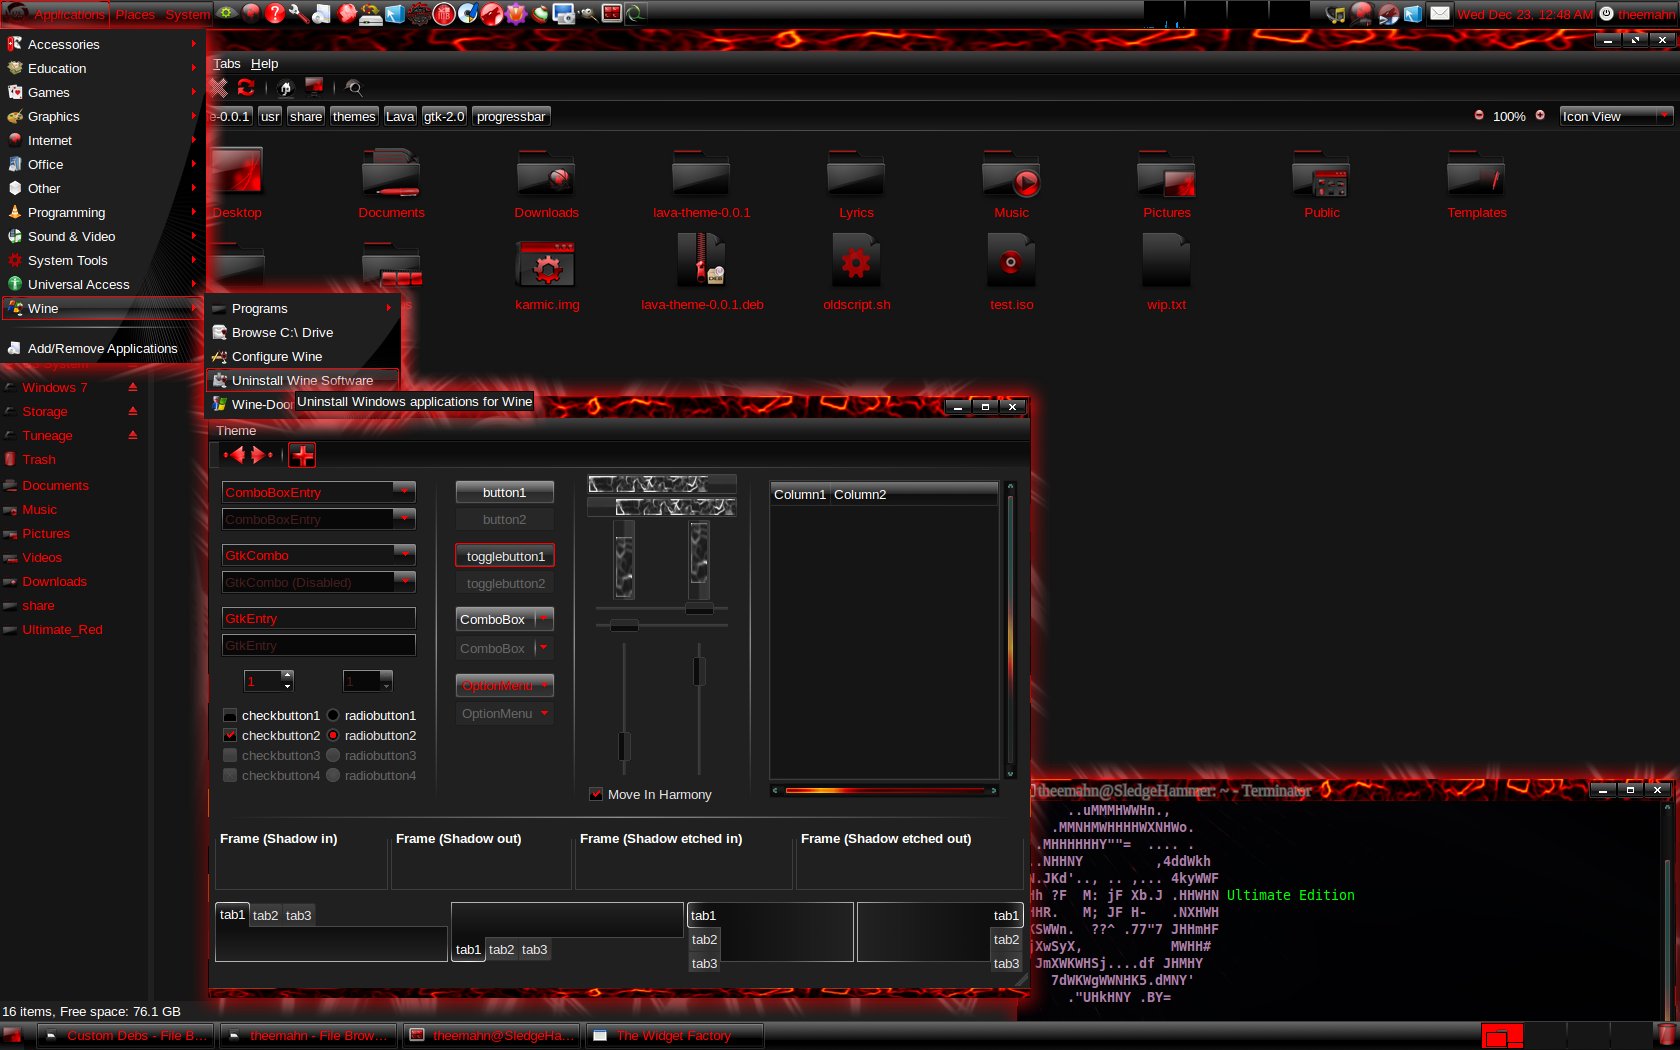The height and width of the screenshot is (1050, 1680).
Task: Open the red OptionMenu dropdown
Action: pyautogui.click(x=505, y=685)
